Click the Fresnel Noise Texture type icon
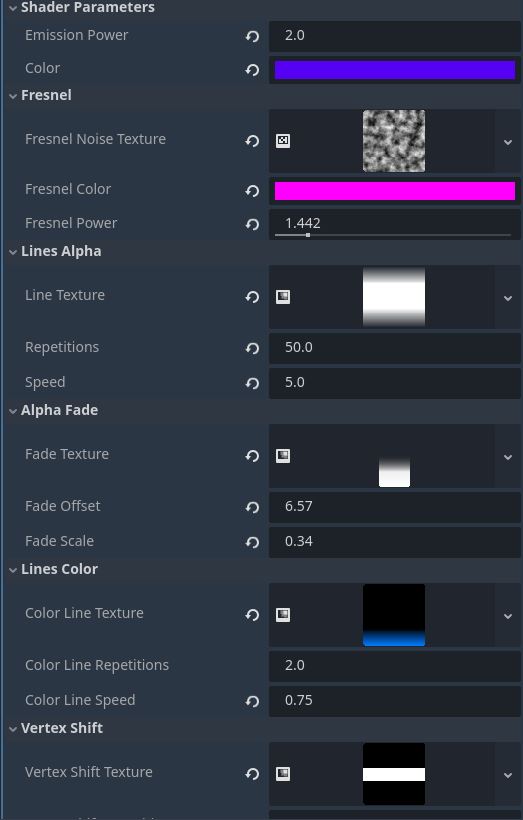 [283, 141]
